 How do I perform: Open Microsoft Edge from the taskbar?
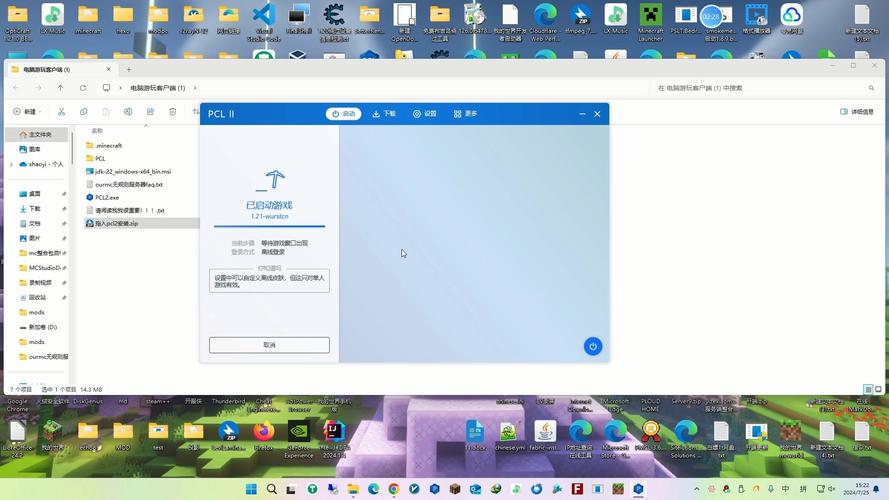click(x=374, y=489)
